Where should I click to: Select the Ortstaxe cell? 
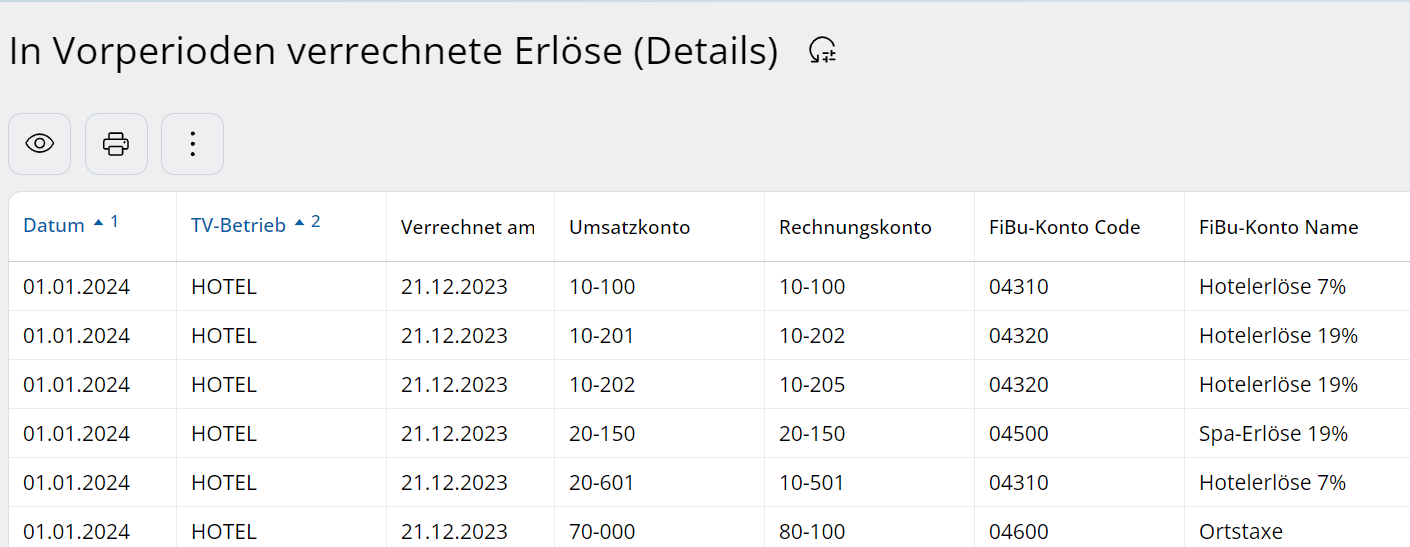pos(1240,532)
